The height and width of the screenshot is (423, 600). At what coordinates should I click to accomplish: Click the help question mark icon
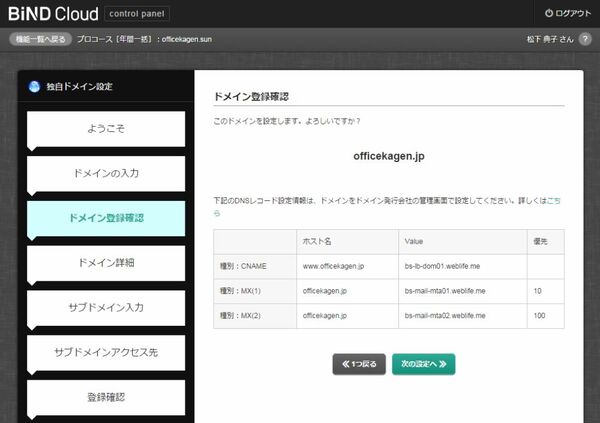tap(585, 39)
